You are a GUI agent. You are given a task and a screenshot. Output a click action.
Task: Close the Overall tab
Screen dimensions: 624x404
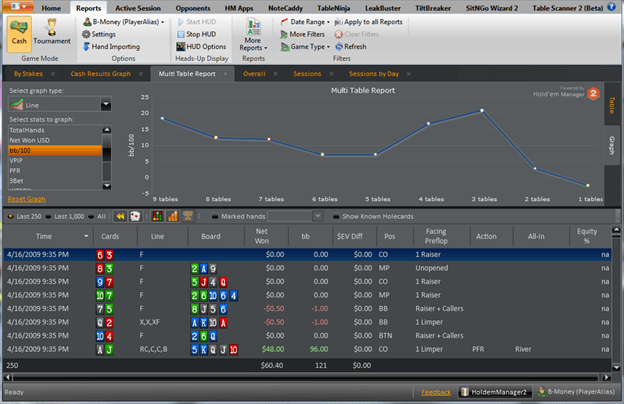point(275,74)
